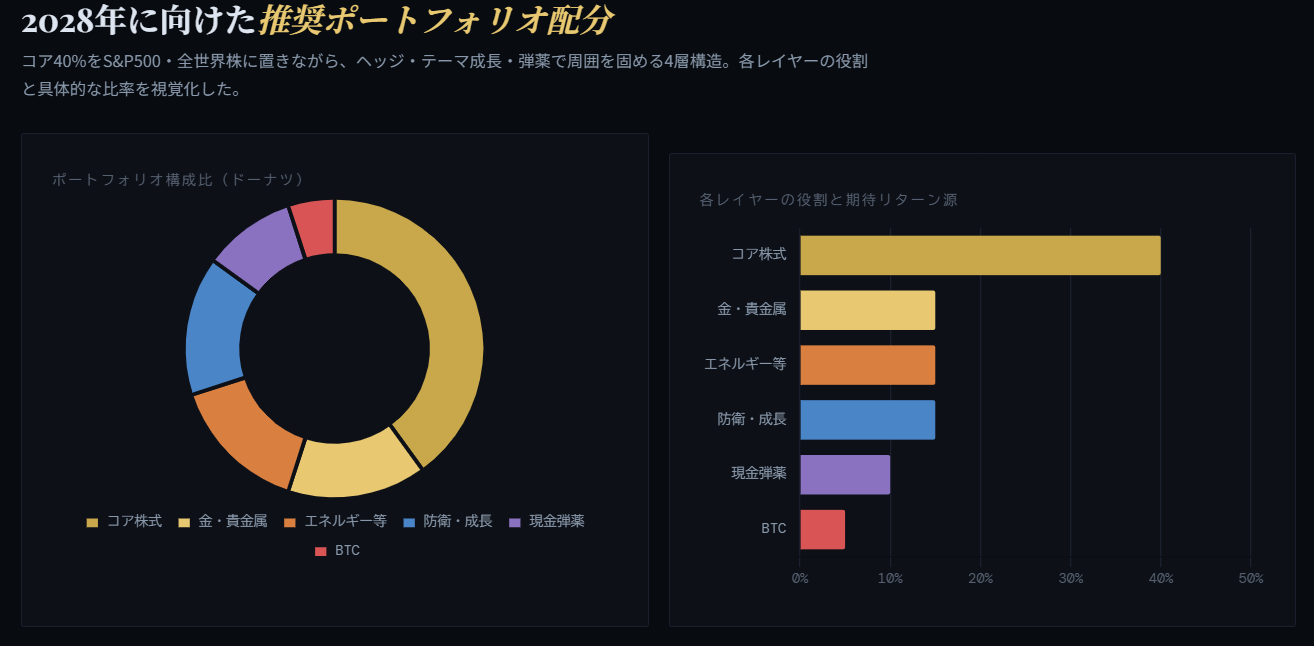Click the purple 現金弾薬 bar
Viewport: 1314px width, 646px height.
tap(845, 474)
